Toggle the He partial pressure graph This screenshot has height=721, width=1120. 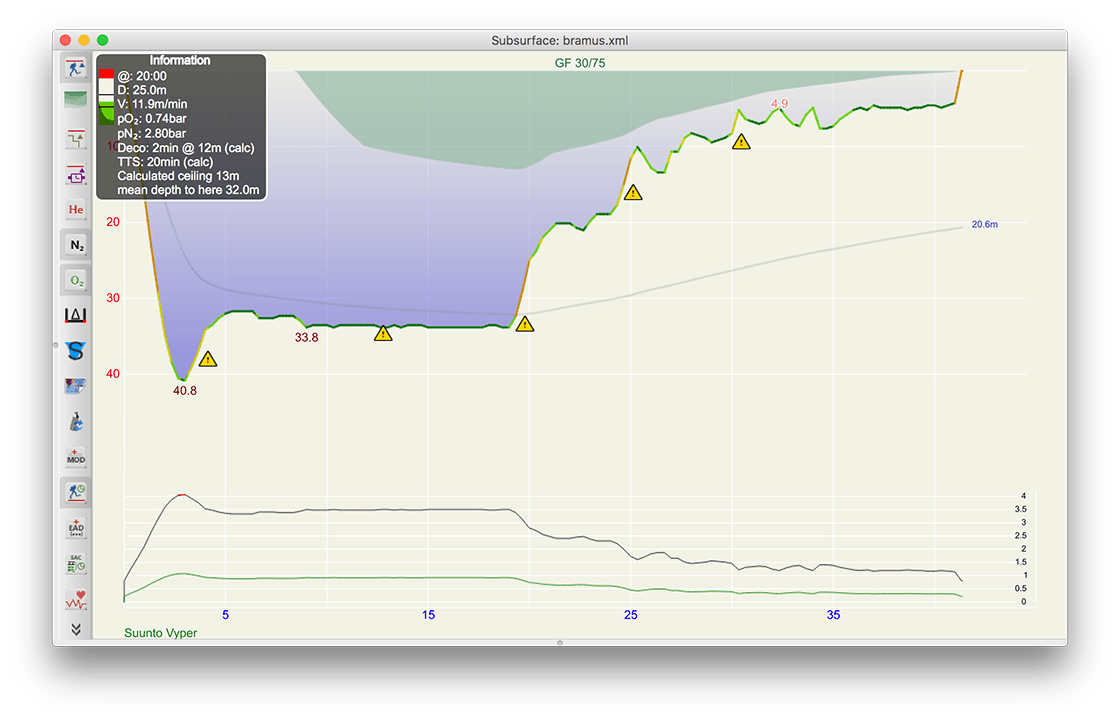76,210
